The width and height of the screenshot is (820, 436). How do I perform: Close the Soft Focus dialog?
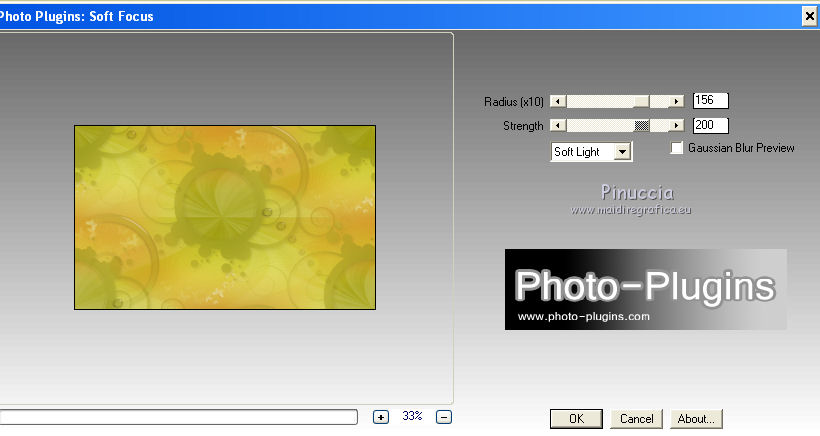(x=810, y=16)
